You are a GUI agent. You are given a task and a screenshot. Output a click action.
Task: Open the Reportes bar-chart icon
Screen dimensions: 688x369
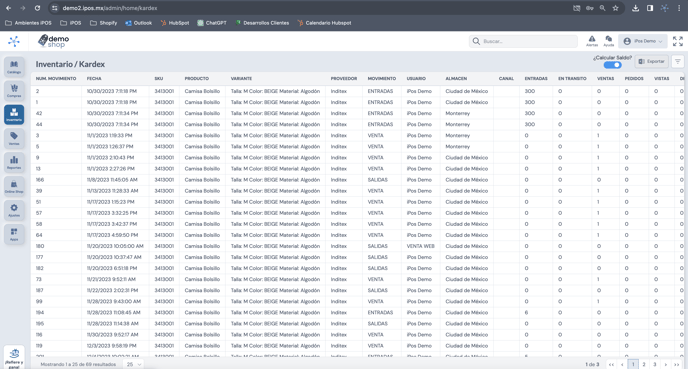coord(14,162)
